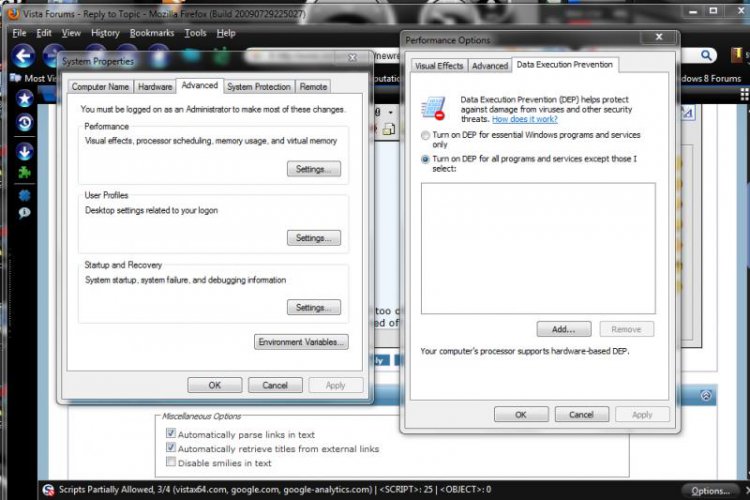The image size is (750, 500).
Task: Open the How does it work link
Action: pos(525,119)
